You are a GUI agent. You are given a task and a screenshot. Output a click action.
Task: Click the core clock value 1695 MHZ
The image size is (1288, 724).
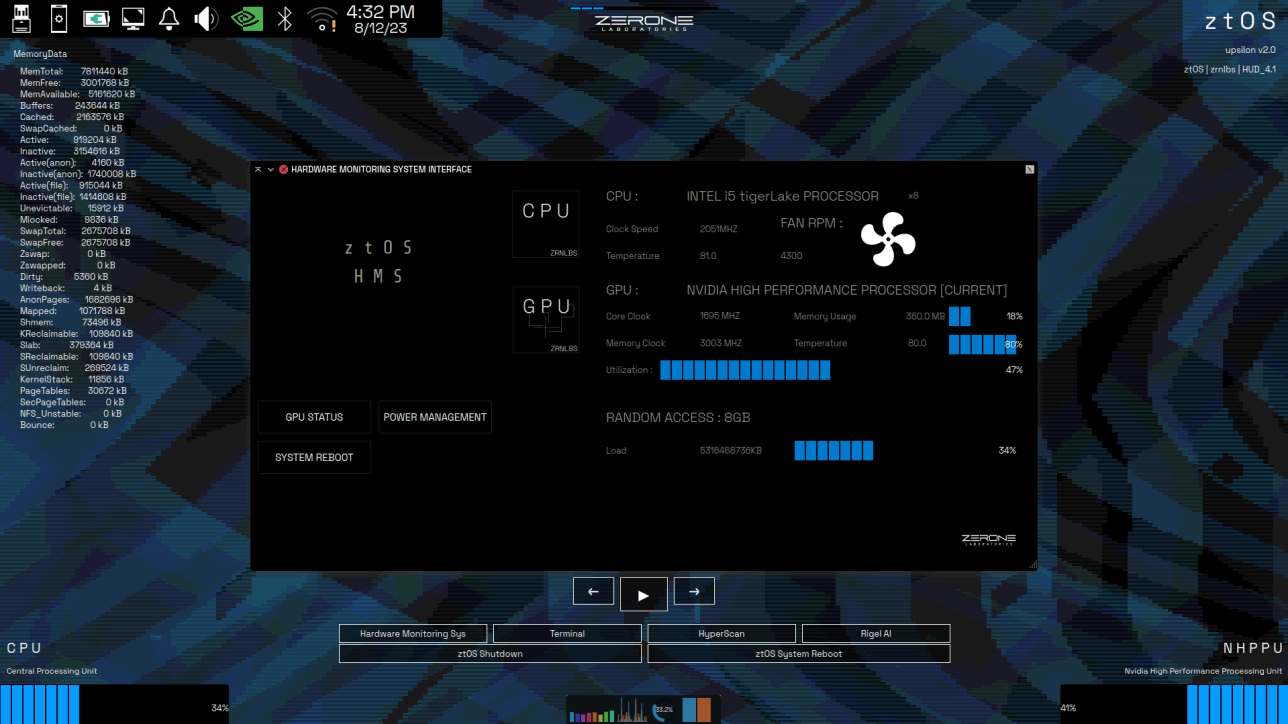[720, 316]
